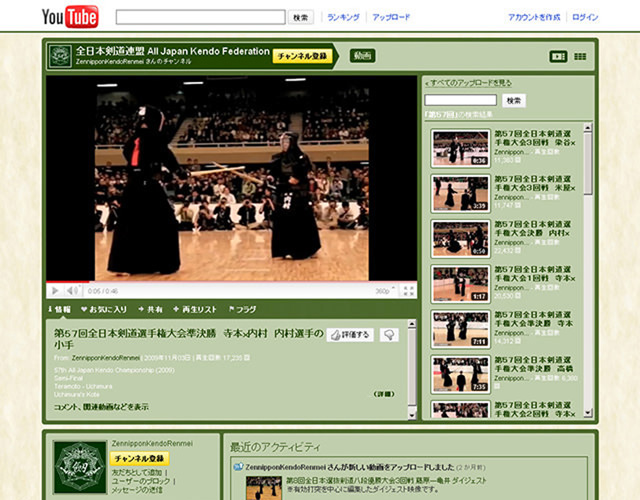Click the info panel scrollbar up arrow
Screen dimensions: 640x500
pyautogui.click(x=412, y=324)
